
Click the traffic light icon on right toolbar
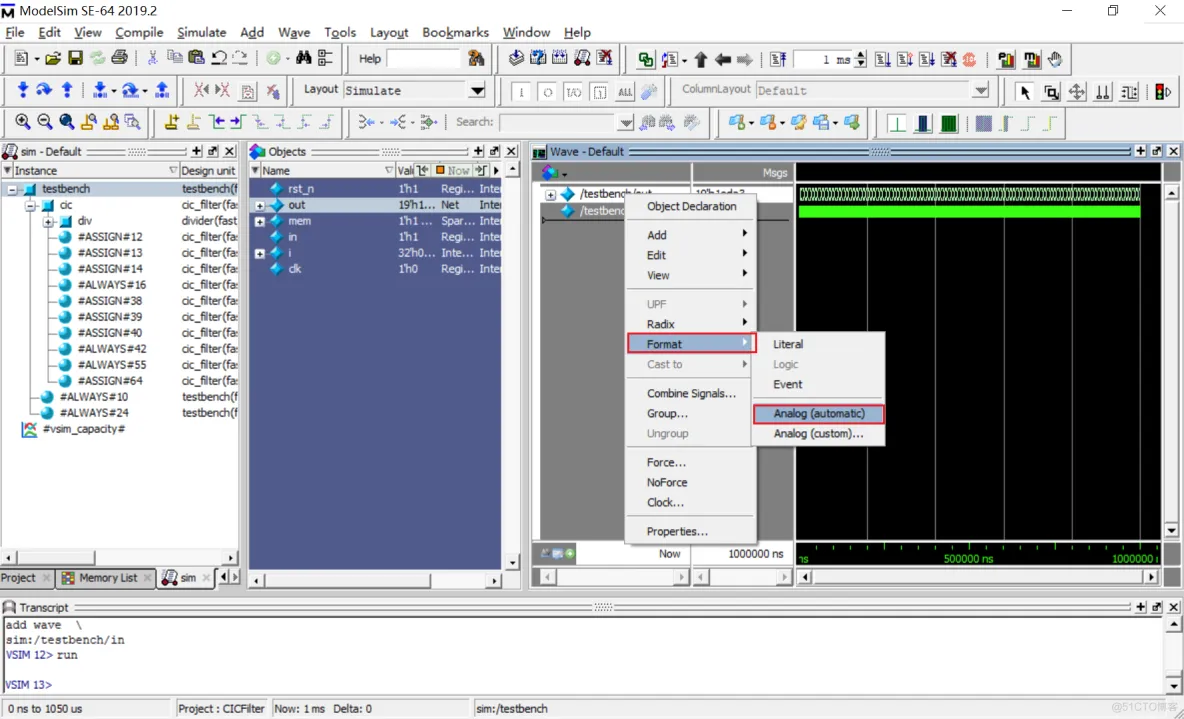(x=1163, y=92)
